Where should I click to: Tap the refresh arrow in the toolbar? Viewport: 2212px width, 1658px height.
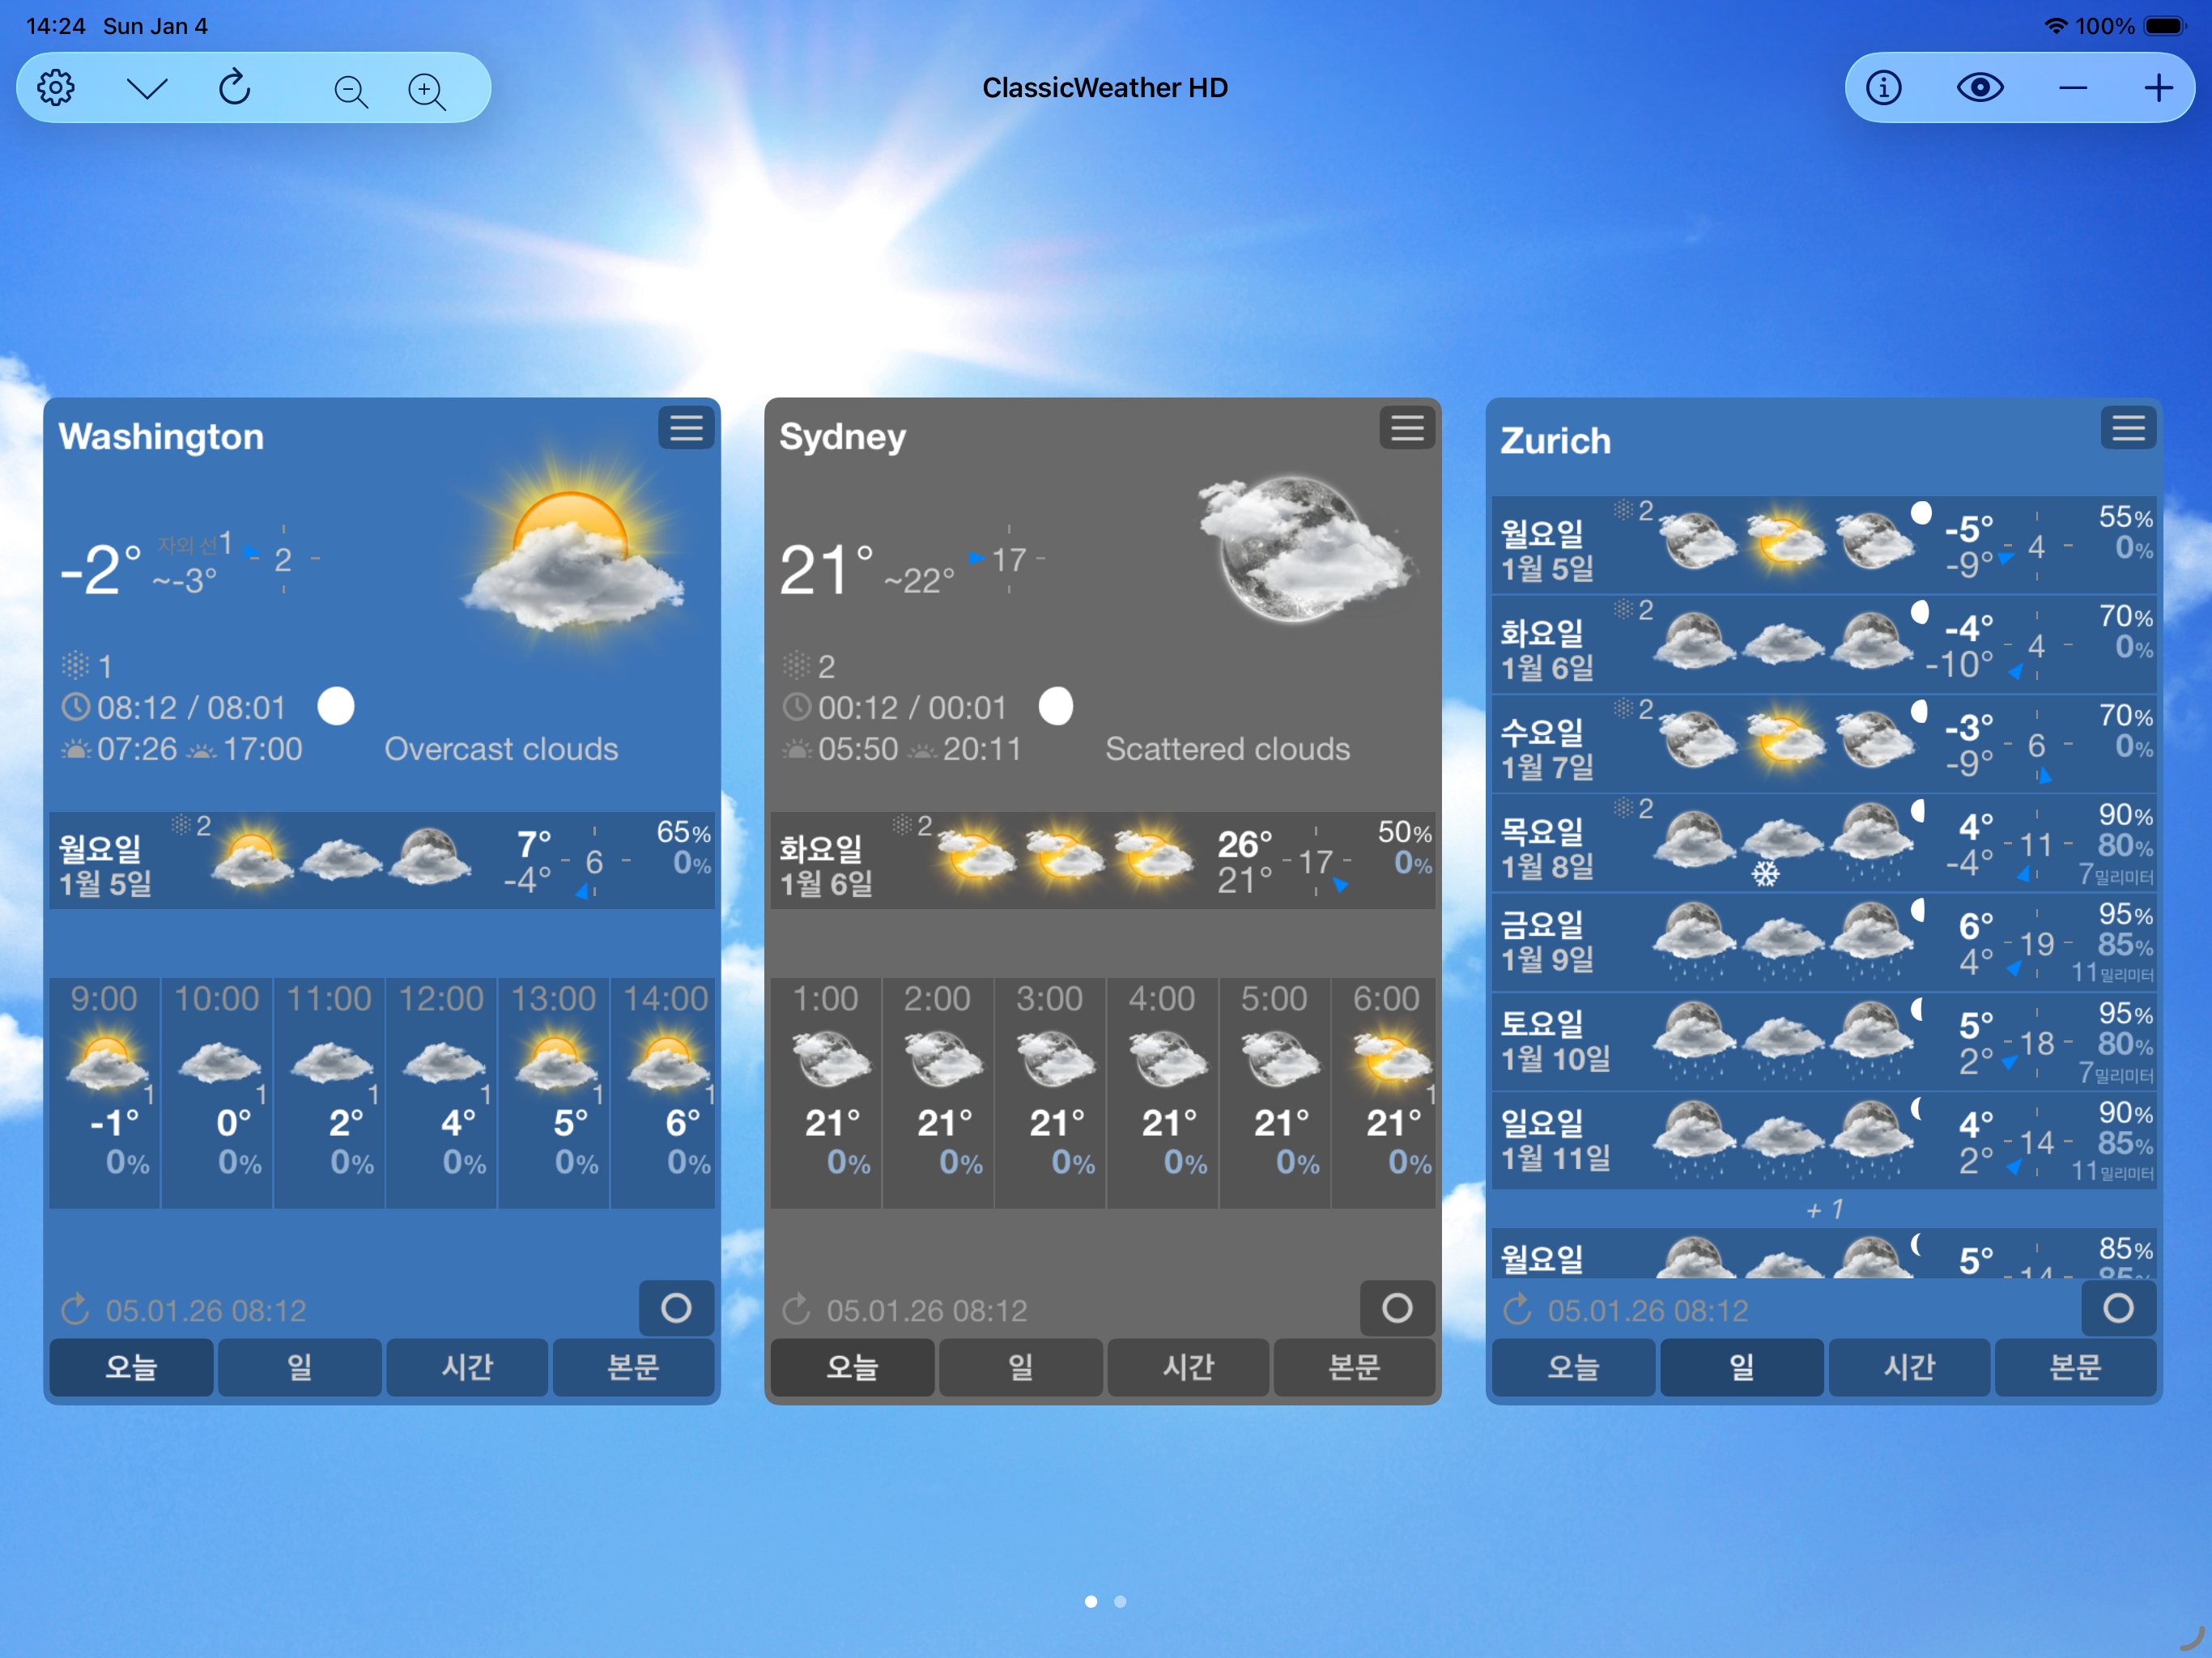pos(235,88)
